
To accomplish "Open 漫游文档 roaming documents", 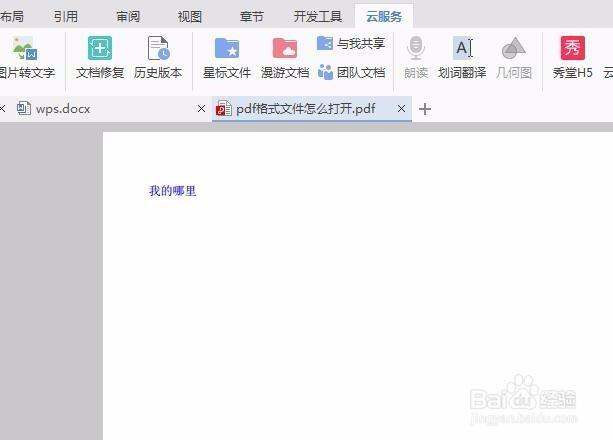I will point(285,50).
